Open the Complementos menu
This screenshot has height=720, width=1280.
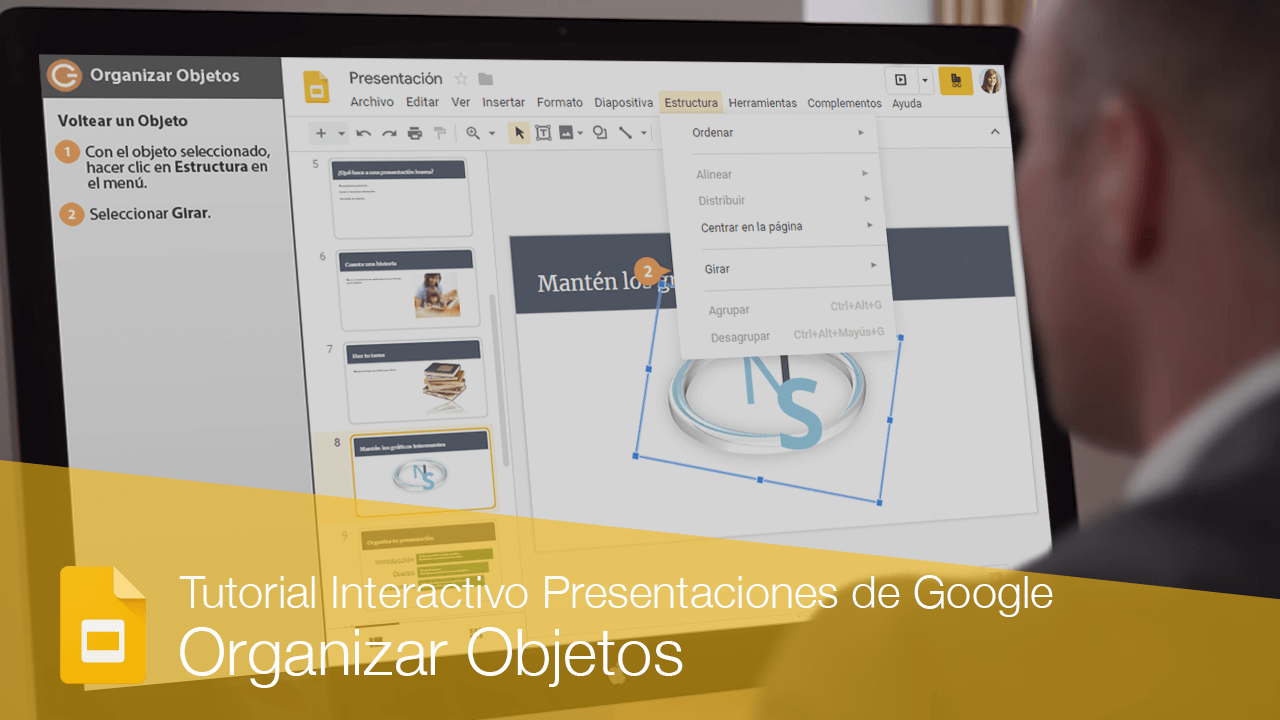pos(845,103)
